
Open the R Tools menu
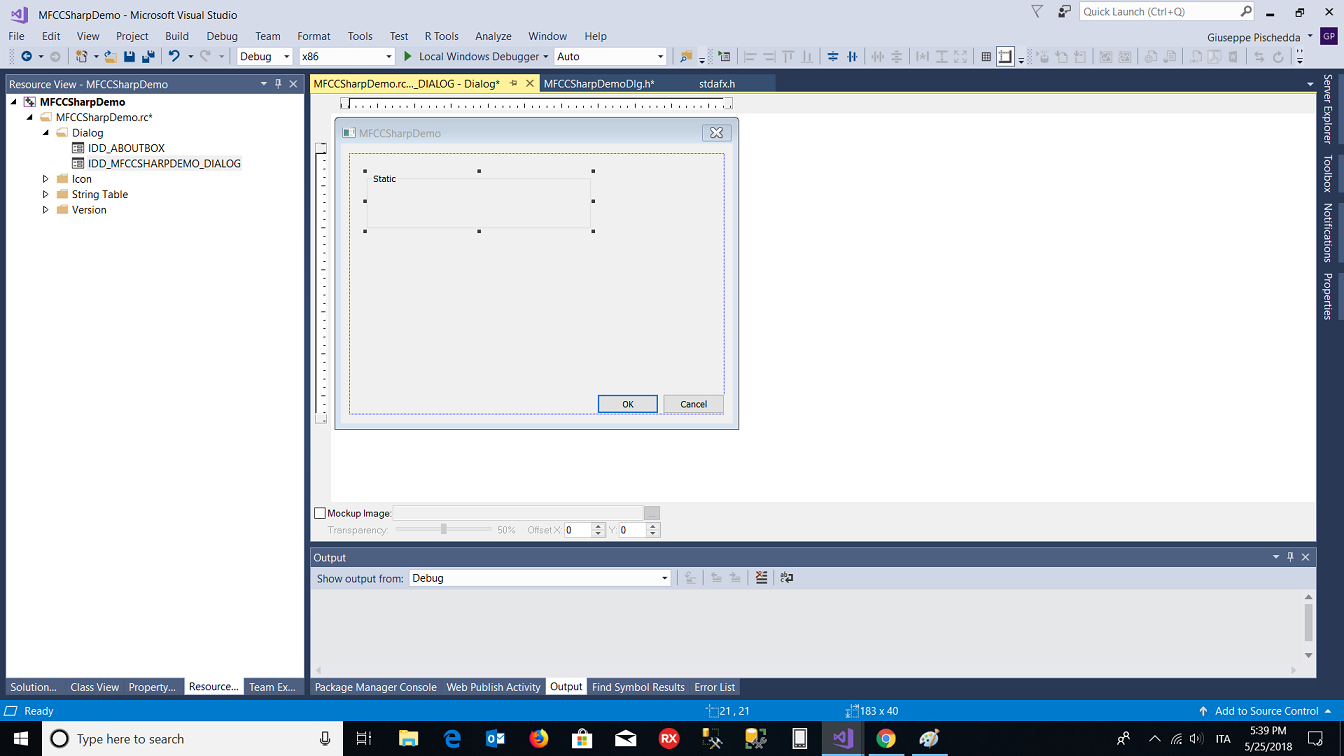coord(442,36)
